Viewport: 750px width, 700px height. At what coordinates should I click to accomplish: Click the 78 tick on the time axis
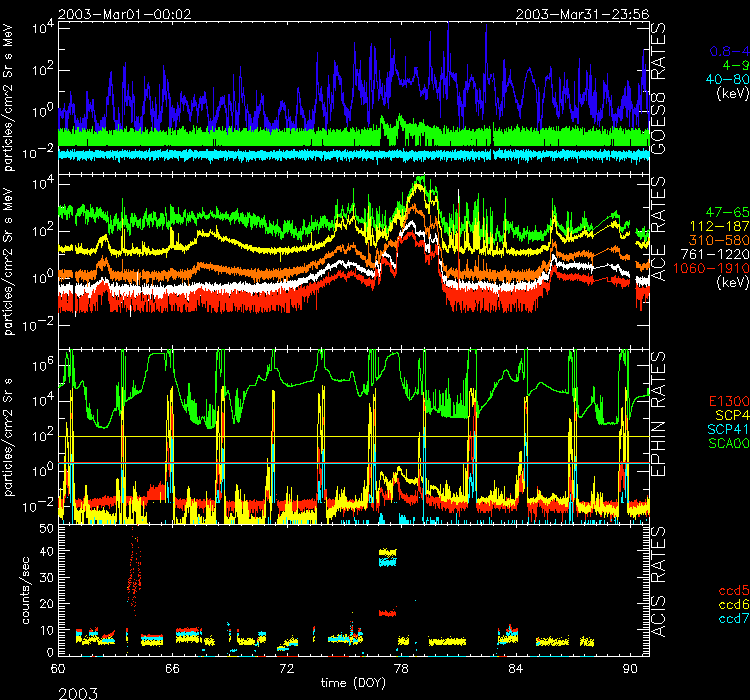401,667
